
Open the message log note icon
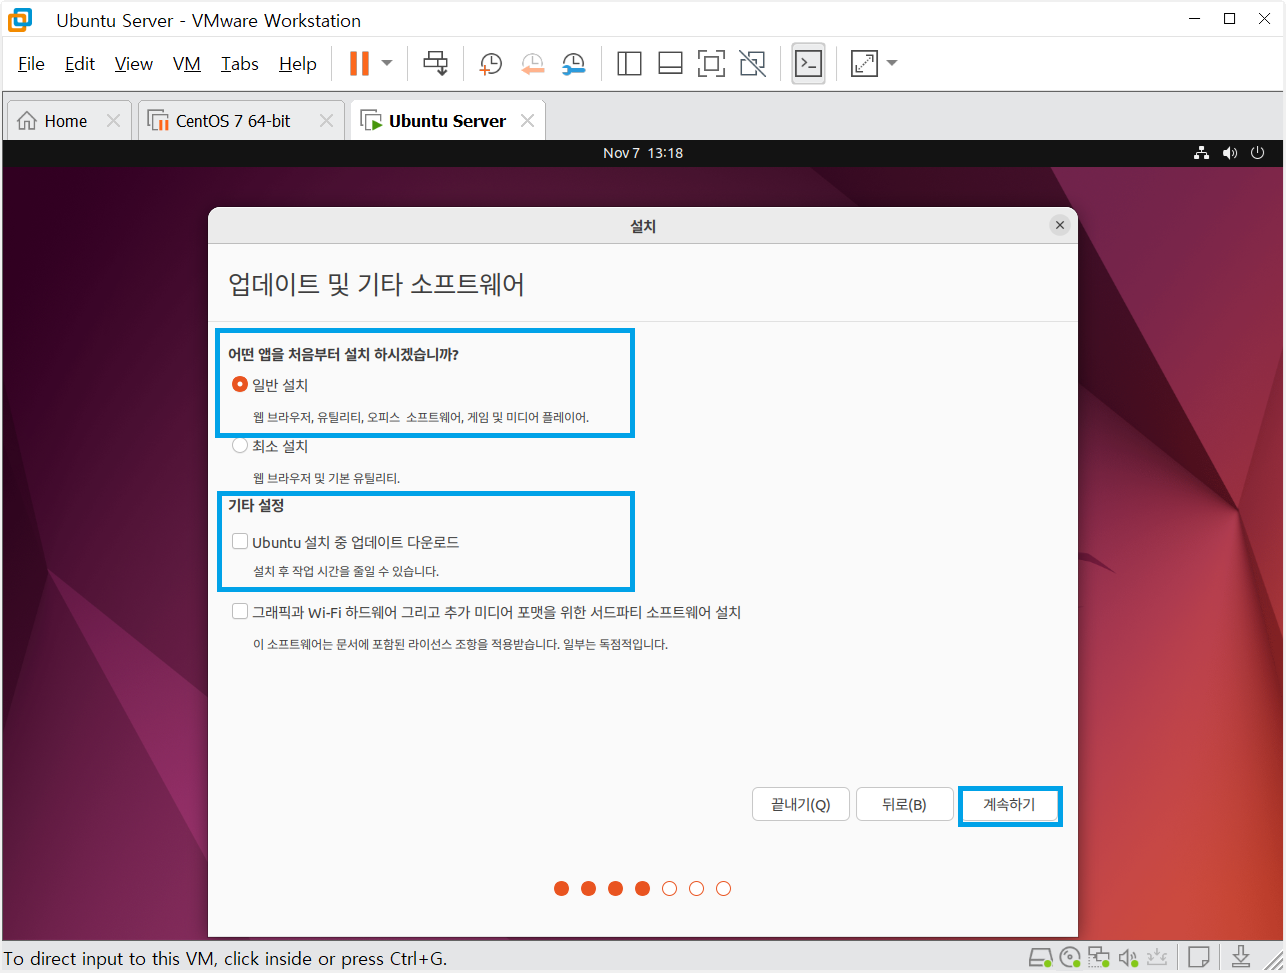tap(1200, 955)
